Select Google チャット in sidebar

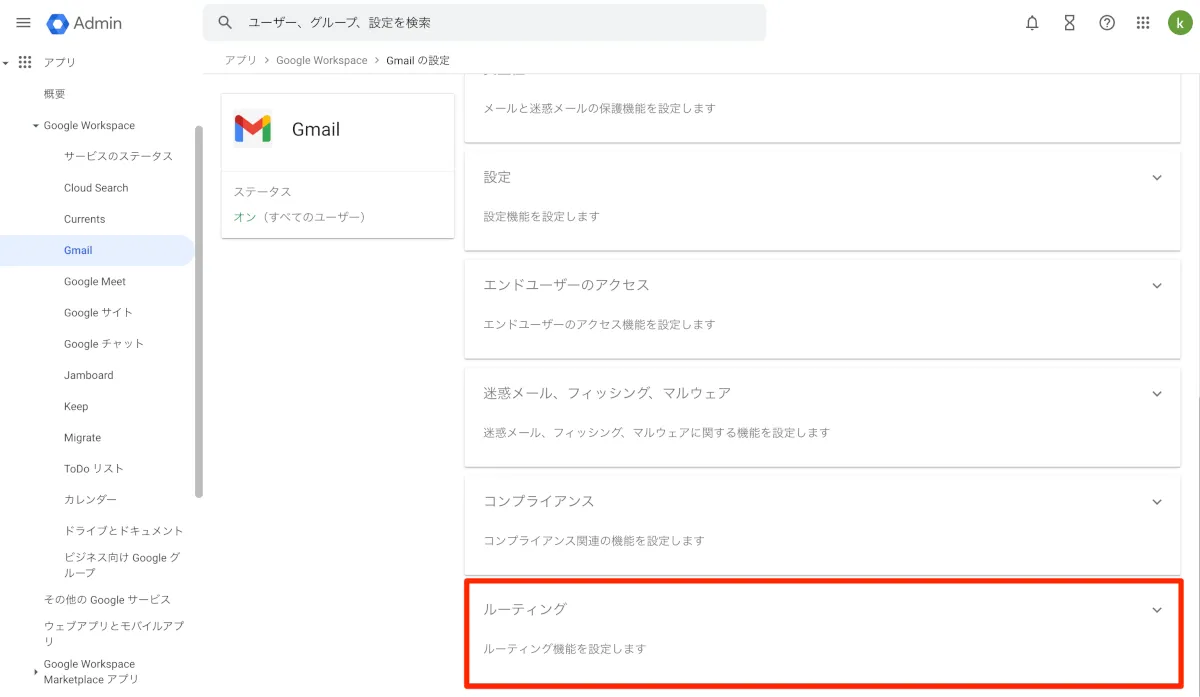104,344
